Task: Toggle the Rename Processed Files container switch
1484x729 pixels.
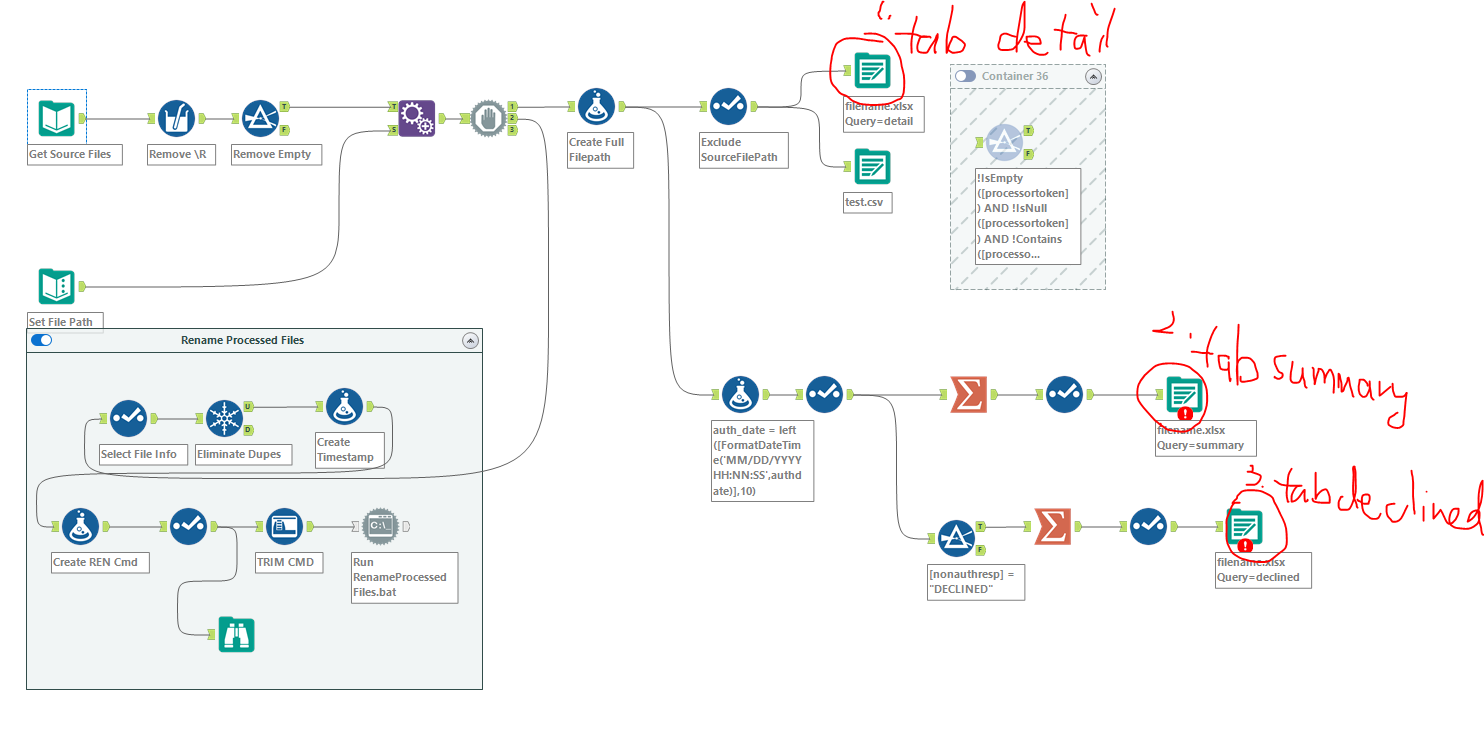Action: click(41, 340)
